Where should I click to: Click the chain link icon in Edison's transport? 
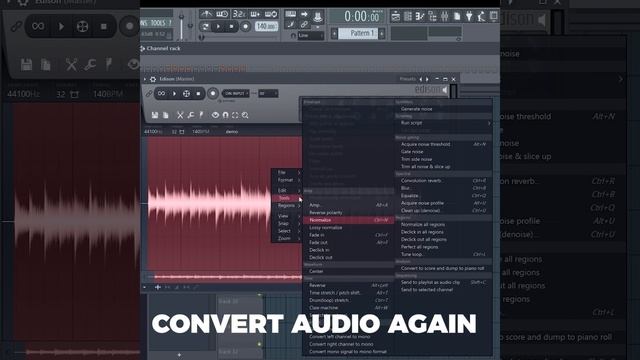coord(149,94)
